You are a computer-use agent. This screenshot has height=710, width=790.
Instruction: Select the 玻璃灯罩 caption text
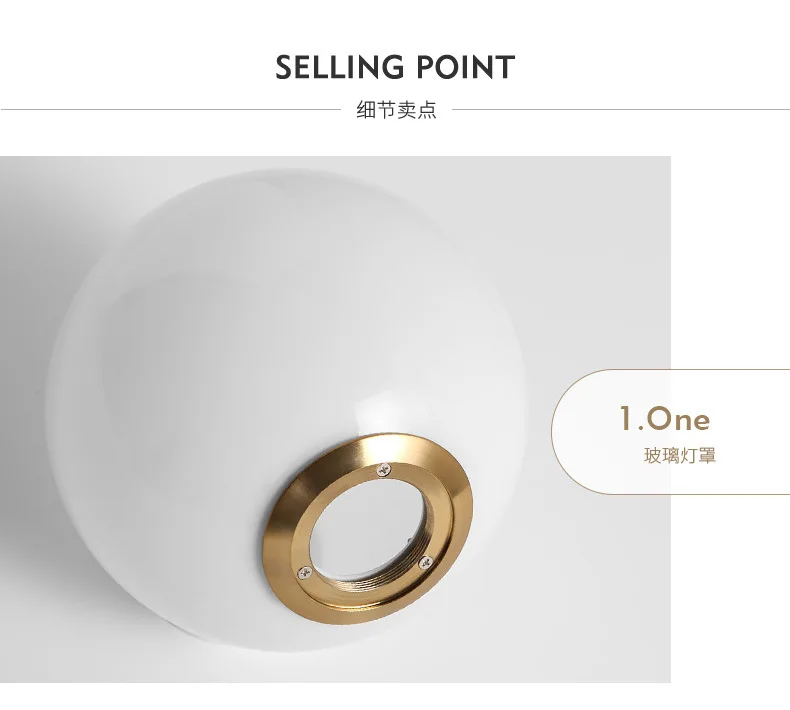click(x=680, y=456)
